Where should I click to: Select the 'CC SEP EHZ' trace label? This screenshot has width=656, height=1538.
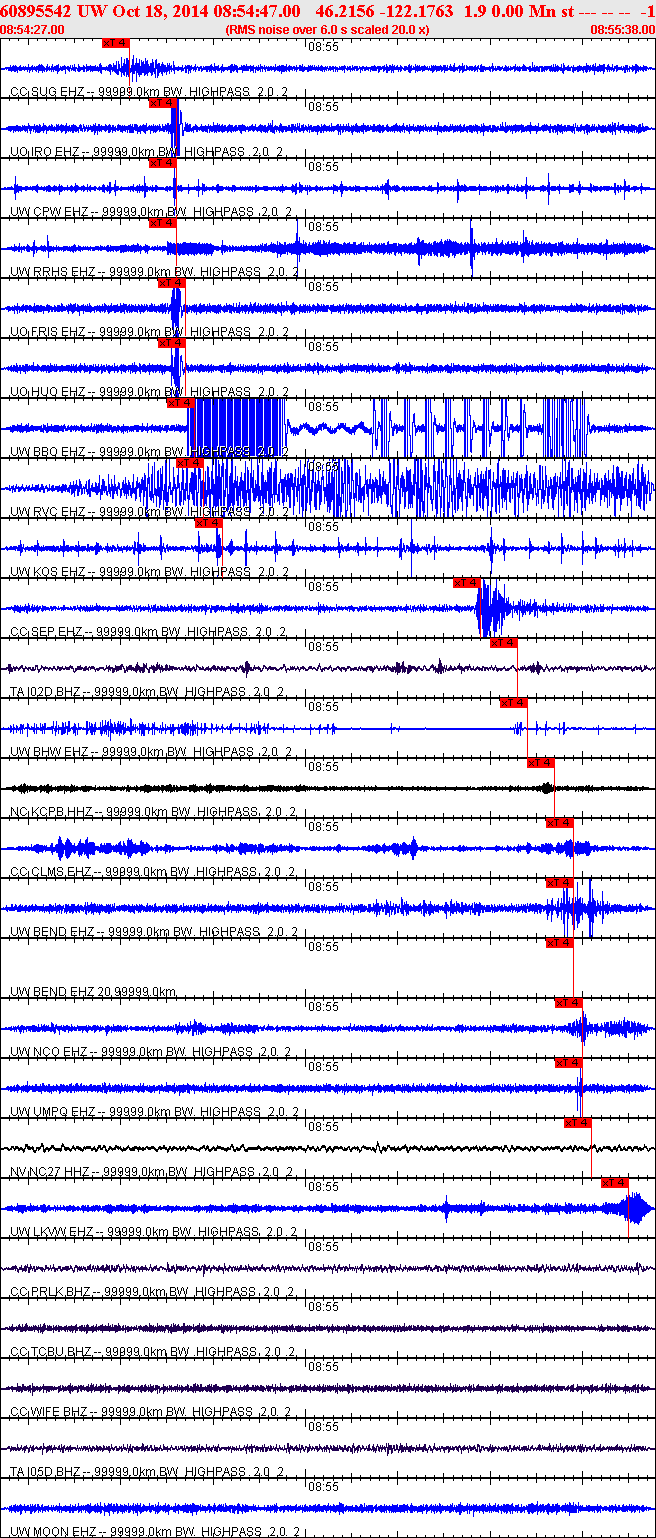pyautogui.click(x=46, y=632)
